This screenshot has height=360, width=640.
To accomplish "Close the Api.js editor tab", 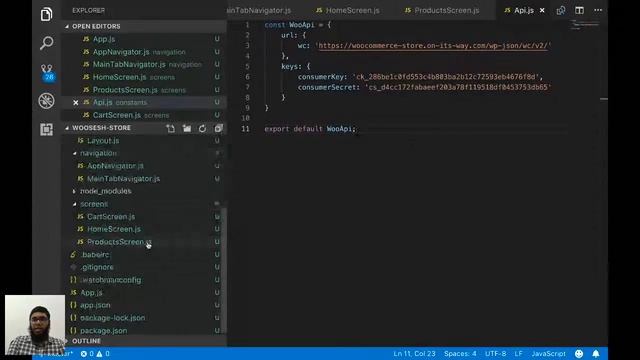I will 542,10.
